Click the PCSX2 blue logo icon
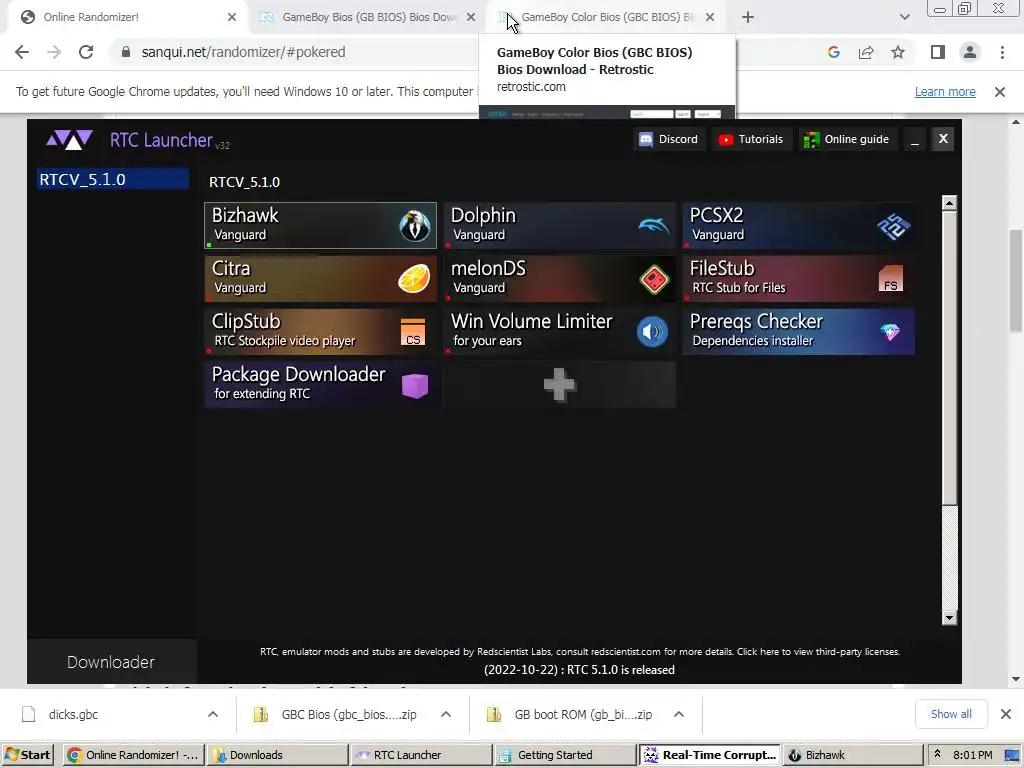 (x=893, y=227)
